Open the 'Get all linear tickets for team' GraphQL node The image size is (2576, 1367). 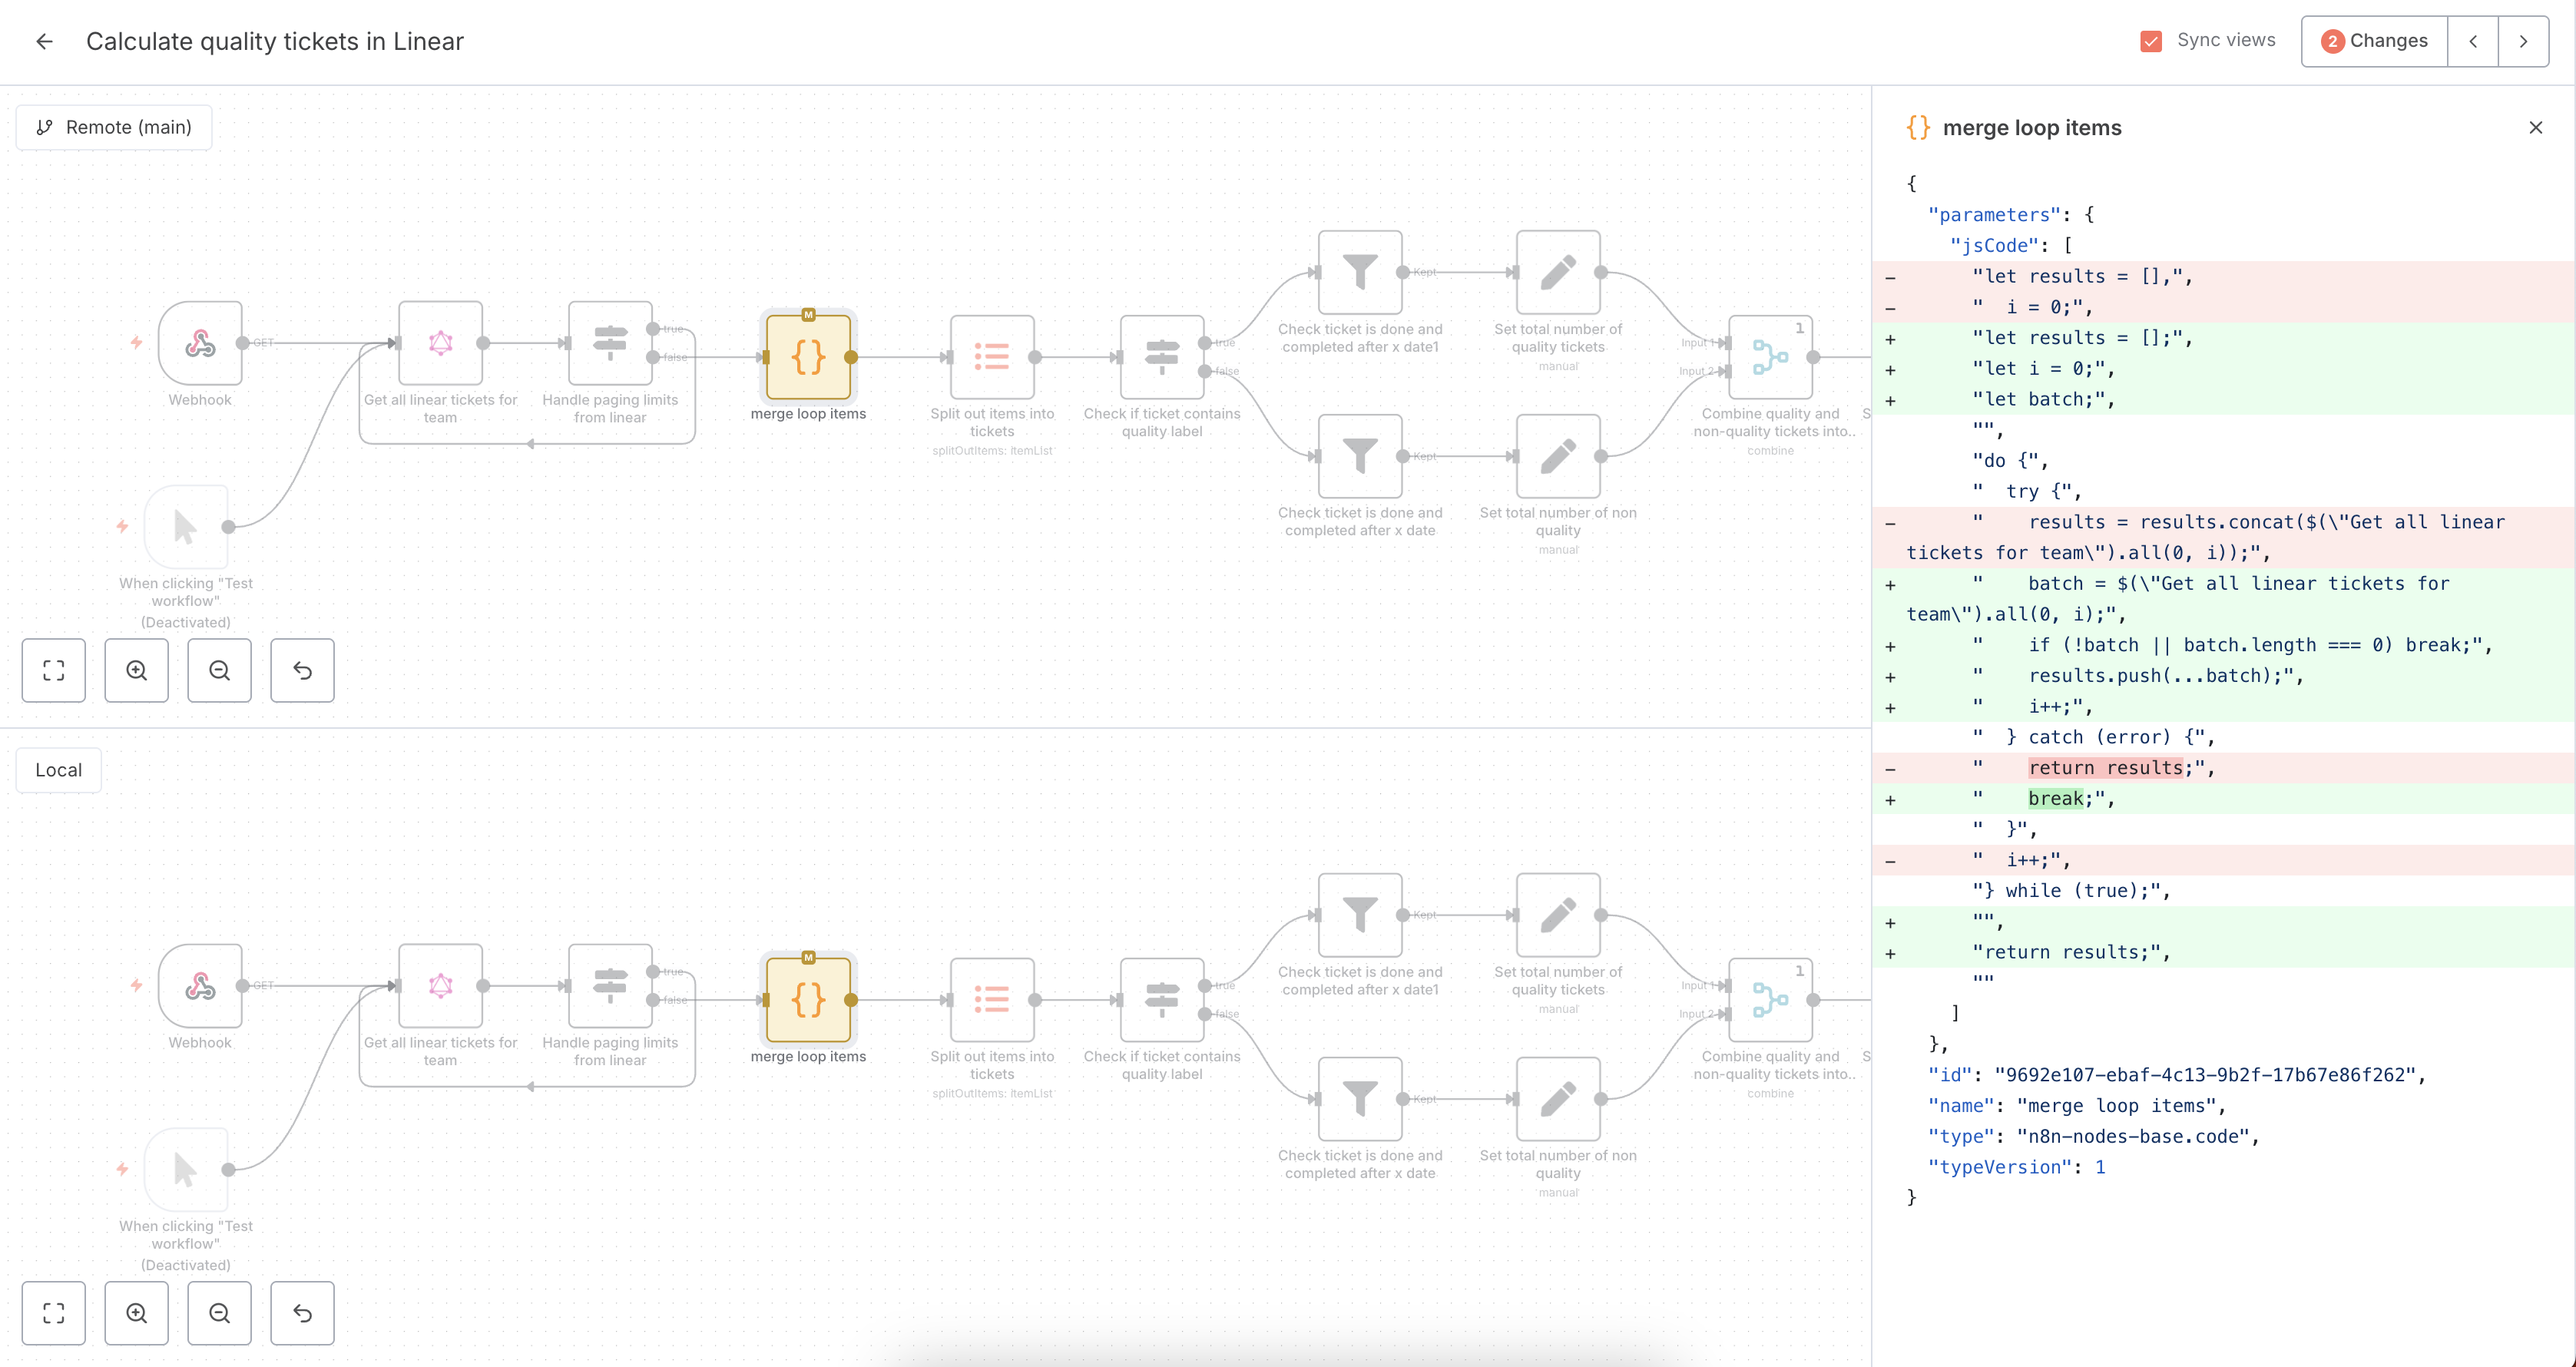tap(440, 344)
